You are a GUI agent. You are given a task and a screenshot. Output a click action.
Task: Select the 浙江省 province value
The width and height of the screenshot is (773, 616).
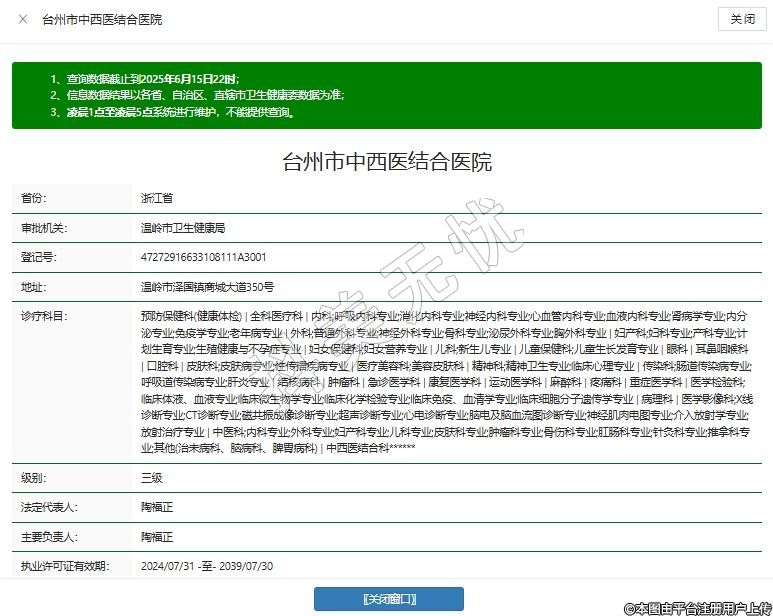tap(157, 199)
